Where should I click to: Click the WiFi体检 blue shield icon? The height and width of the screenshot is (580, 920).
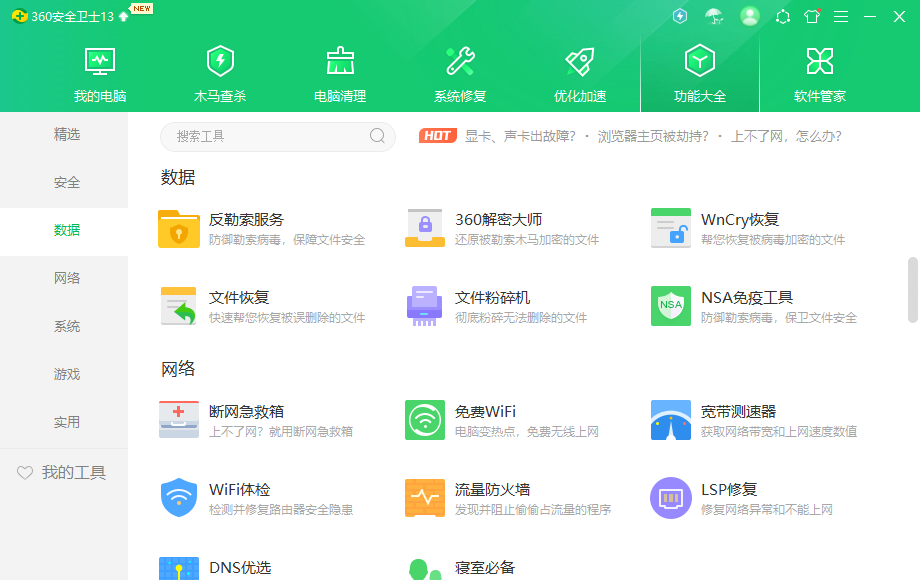pyautogui.click(x=179, y=497)
